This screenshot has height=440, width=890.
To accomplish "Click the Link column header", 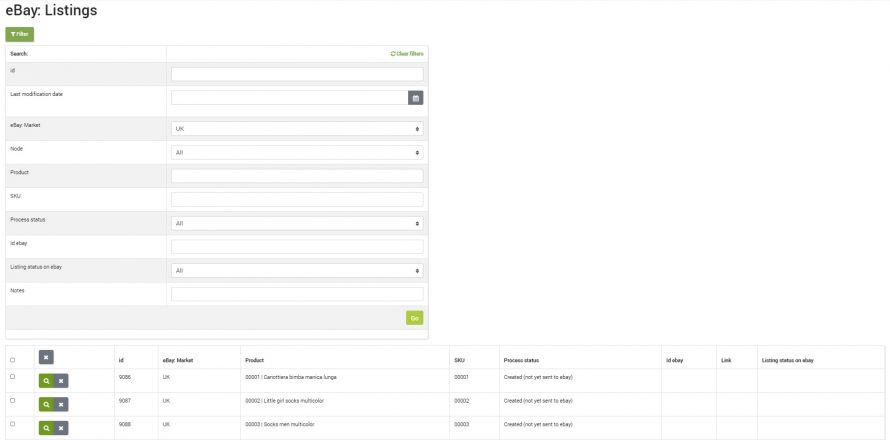I will (x=726, y=361).
